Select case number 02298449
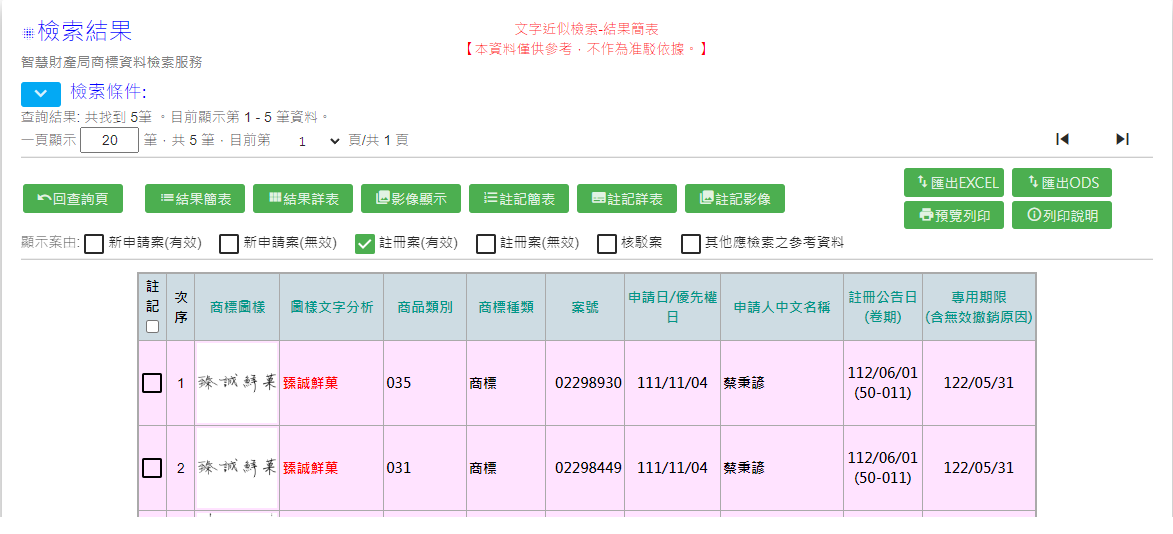This screenshot has width=1173, height=534. click(x=588, y=468)
